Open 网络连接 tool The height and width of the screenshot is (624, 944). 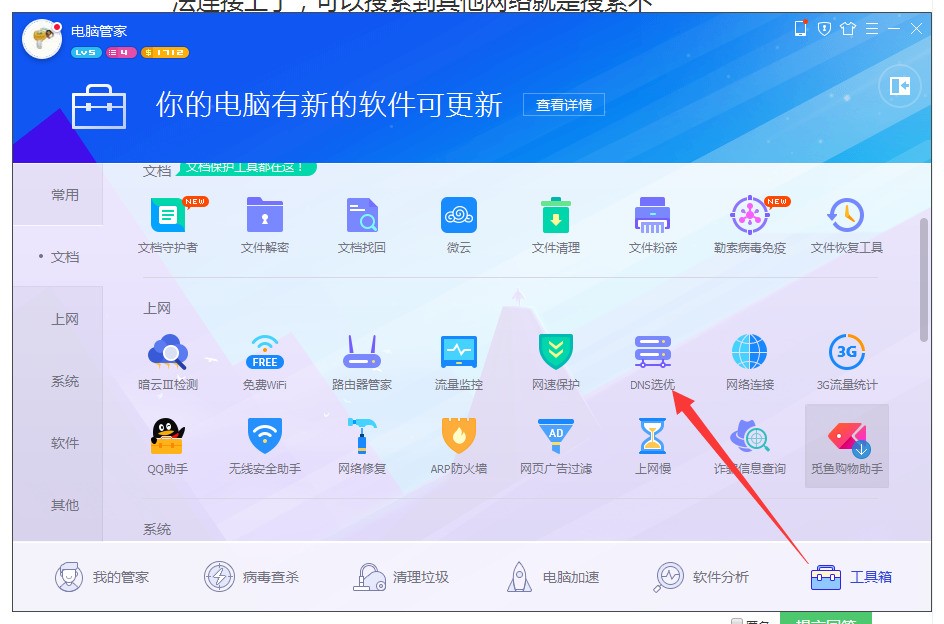(750, 362)
